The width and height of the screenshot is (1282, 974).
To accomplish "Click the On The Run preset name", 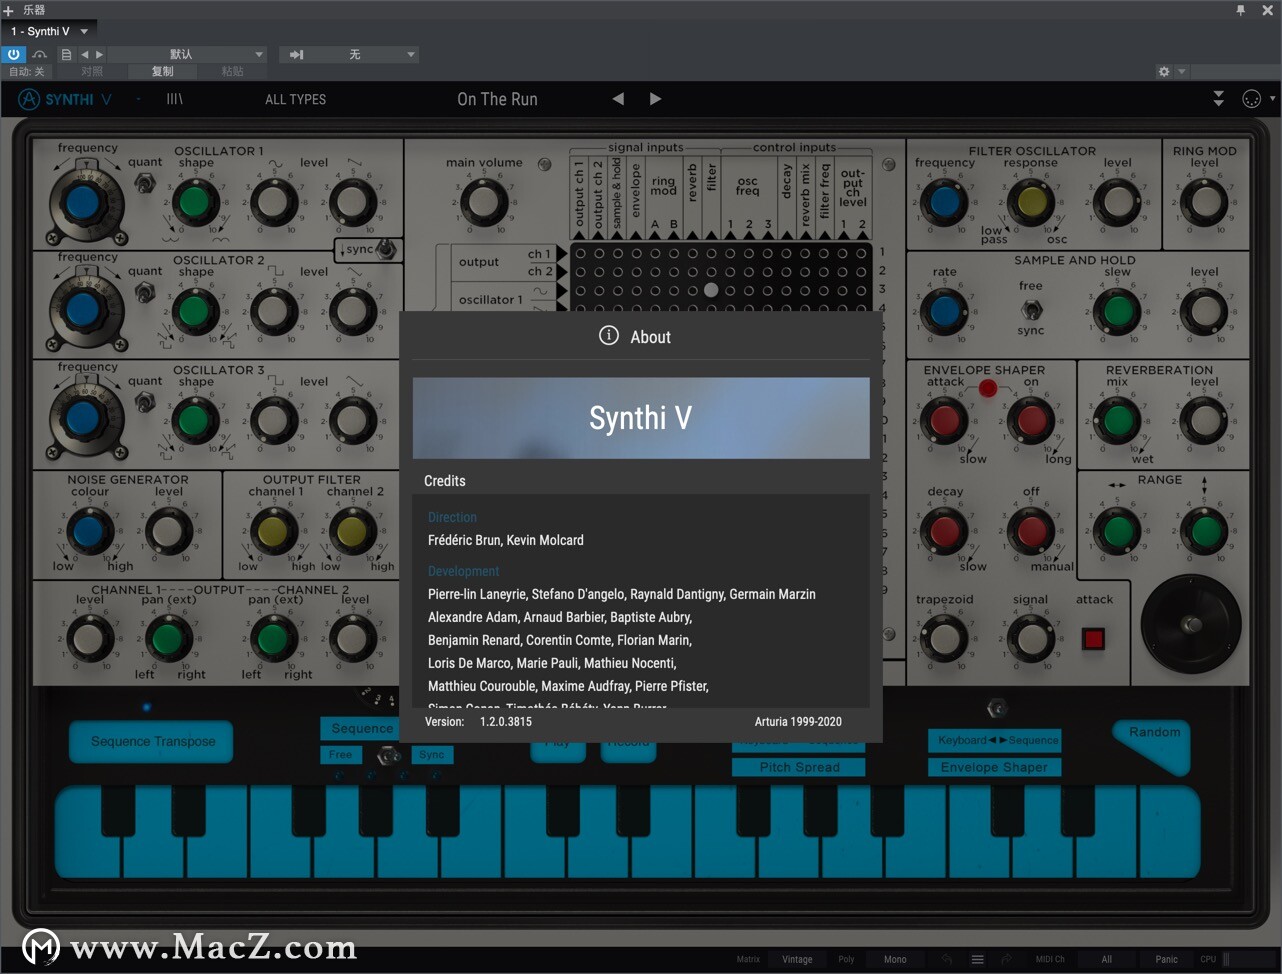I will click(x=497, y=99).
